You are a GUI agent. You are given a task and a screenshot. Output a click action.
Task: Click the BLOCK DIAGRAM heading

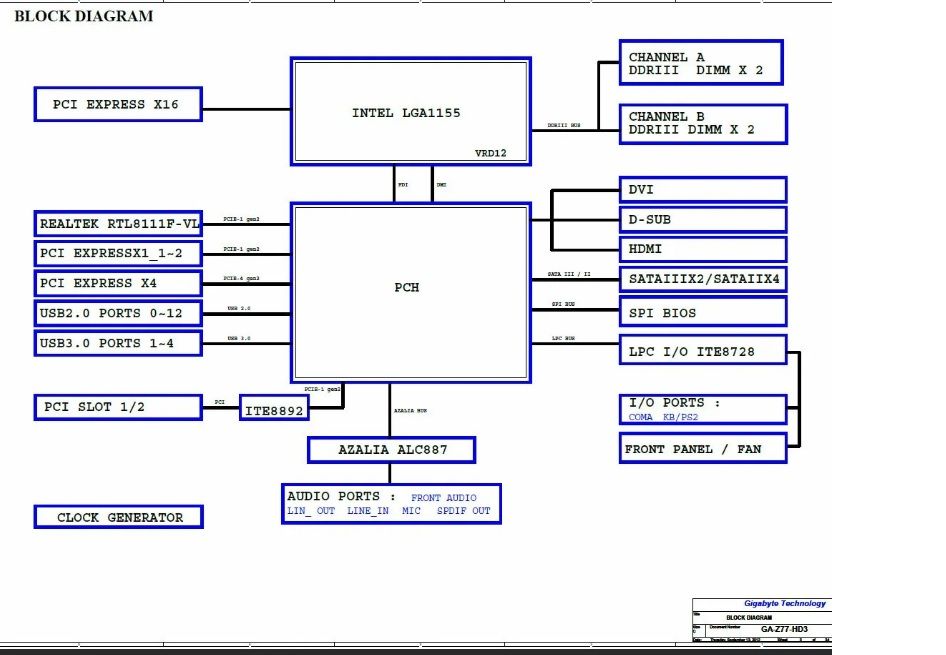point(84,16)
